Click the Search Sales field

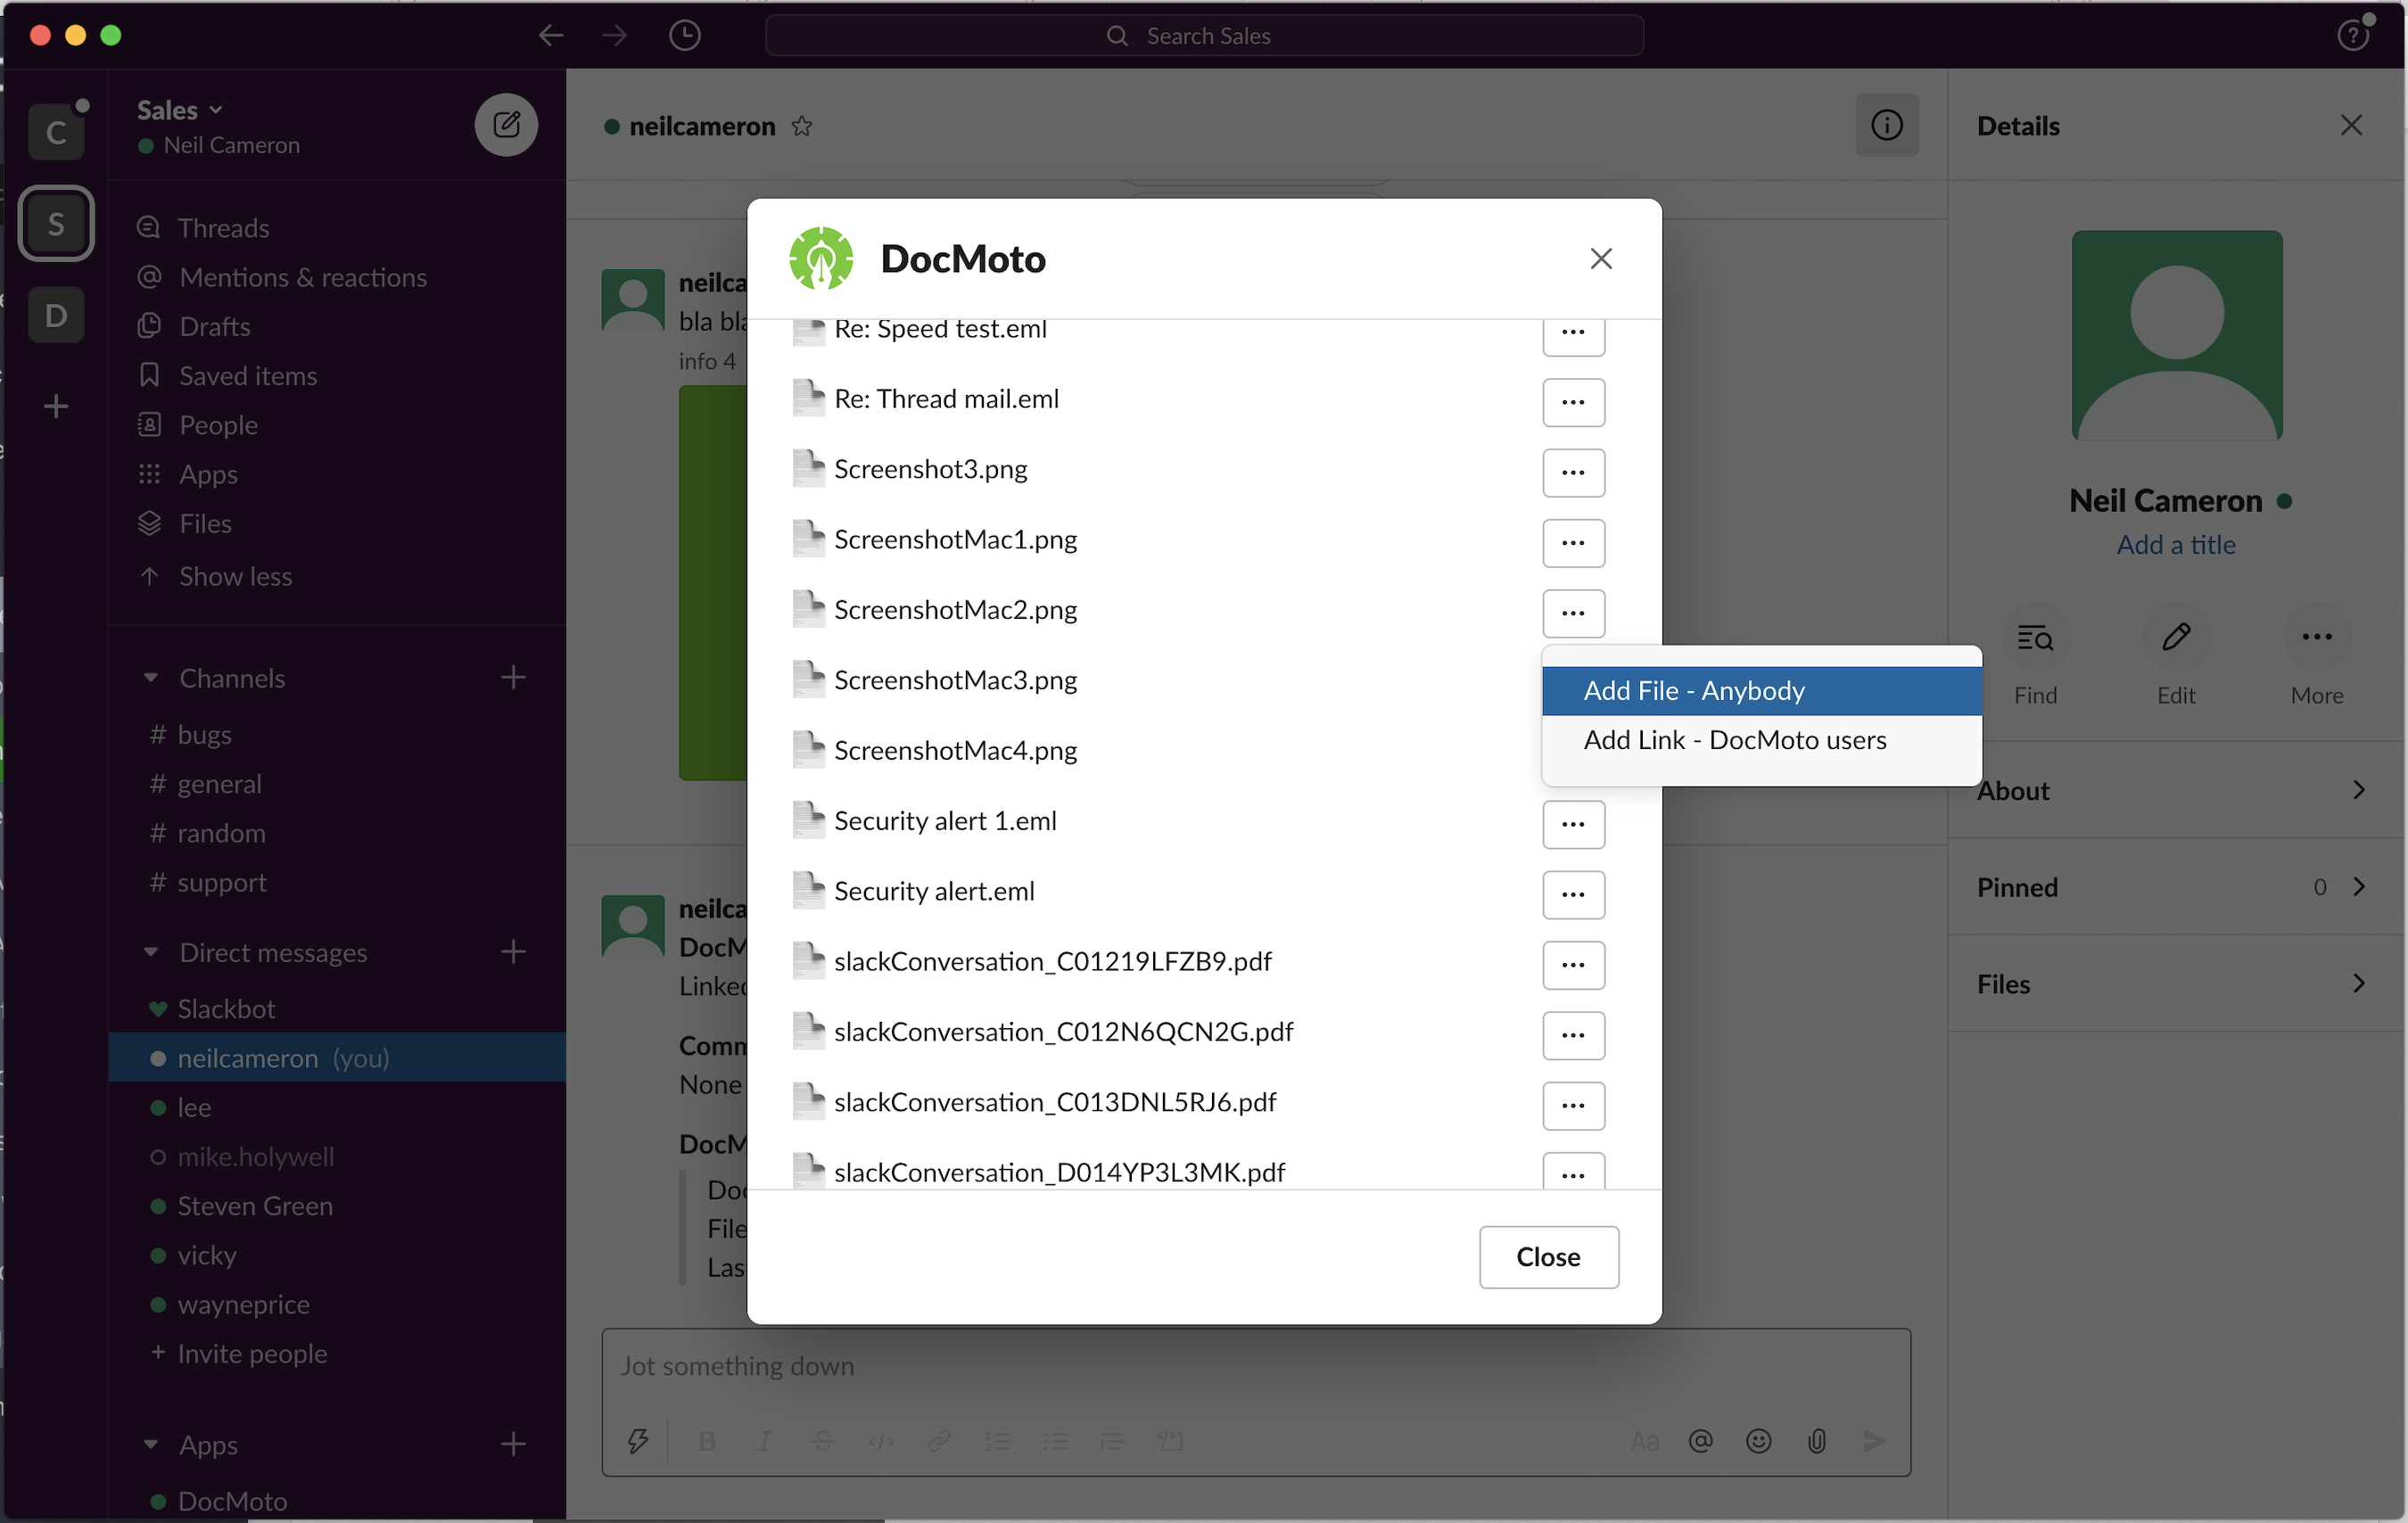click(1204, 36)
